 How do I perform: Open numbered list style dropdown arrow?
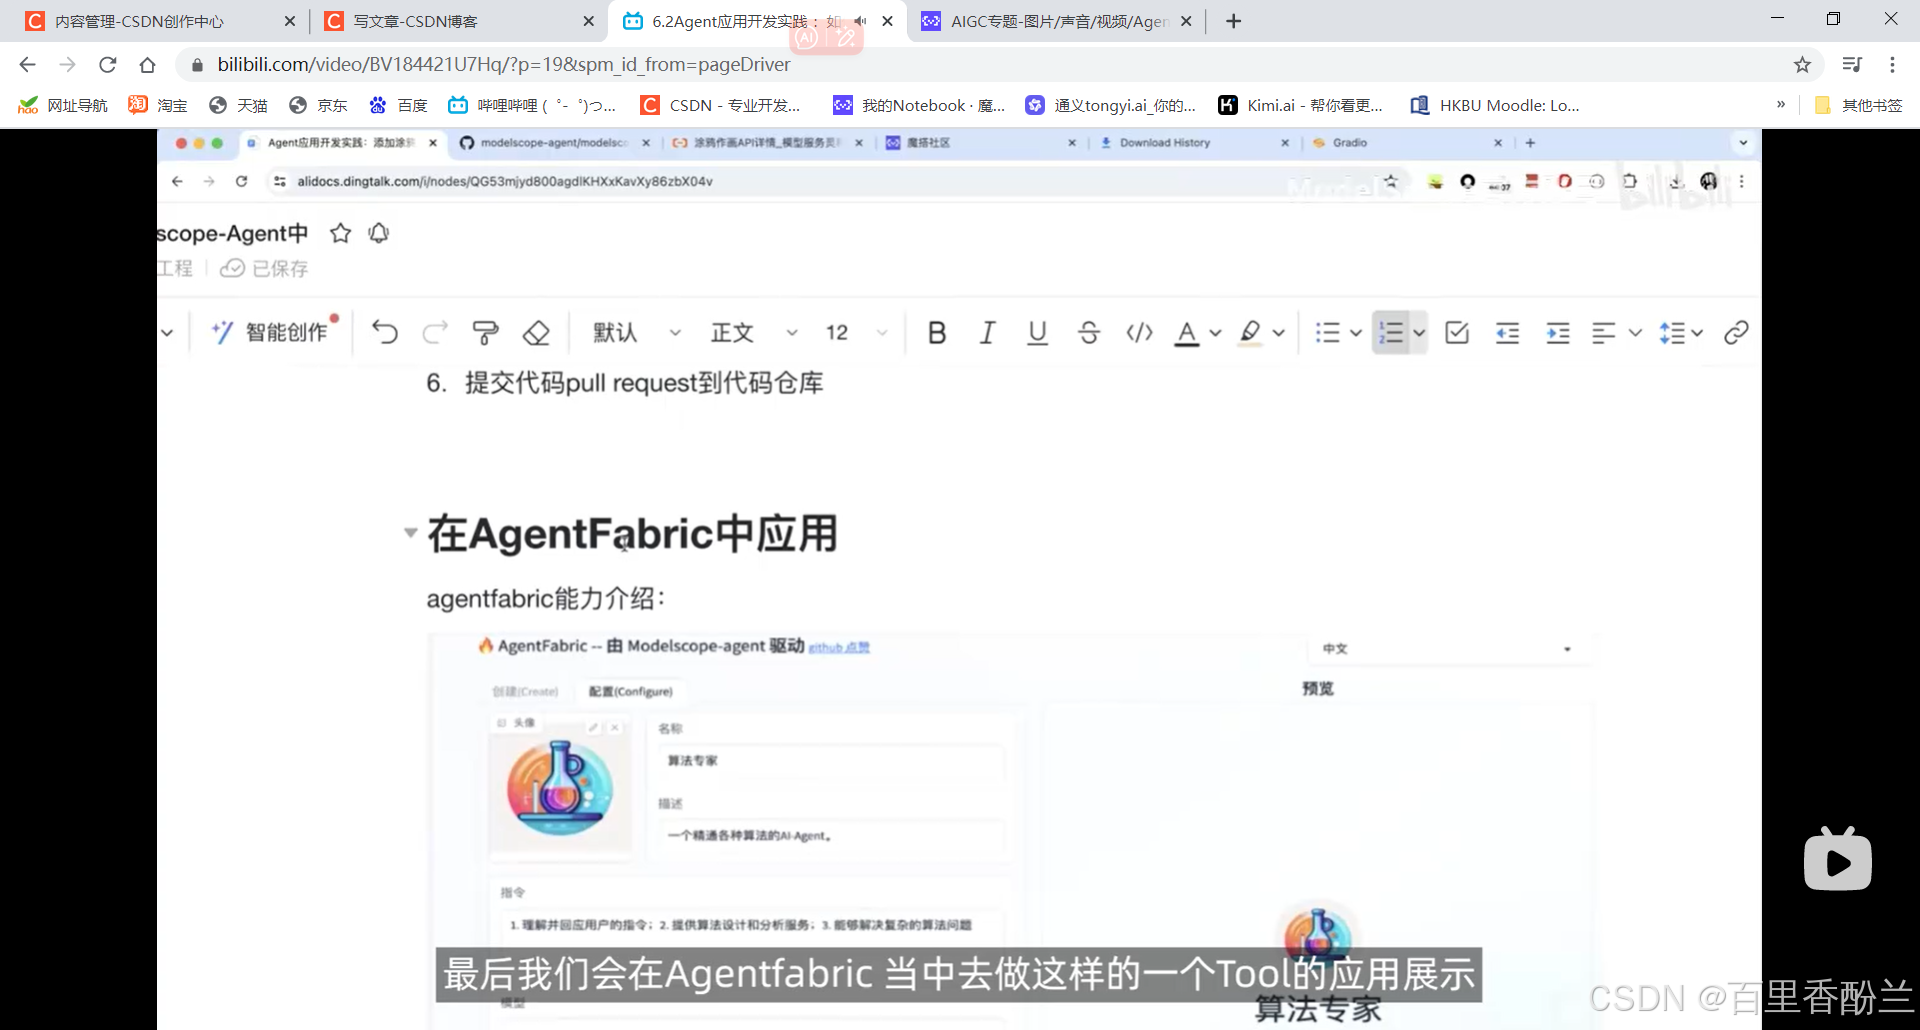(1419, 333)
